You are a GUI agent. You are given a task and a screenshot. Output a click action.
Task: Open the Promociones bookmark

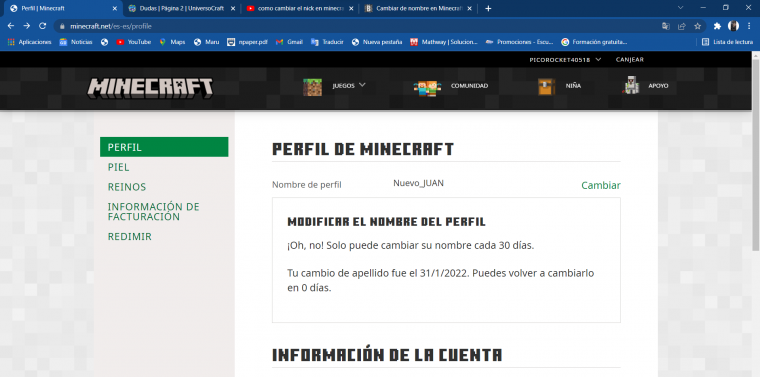pos(520,42)
